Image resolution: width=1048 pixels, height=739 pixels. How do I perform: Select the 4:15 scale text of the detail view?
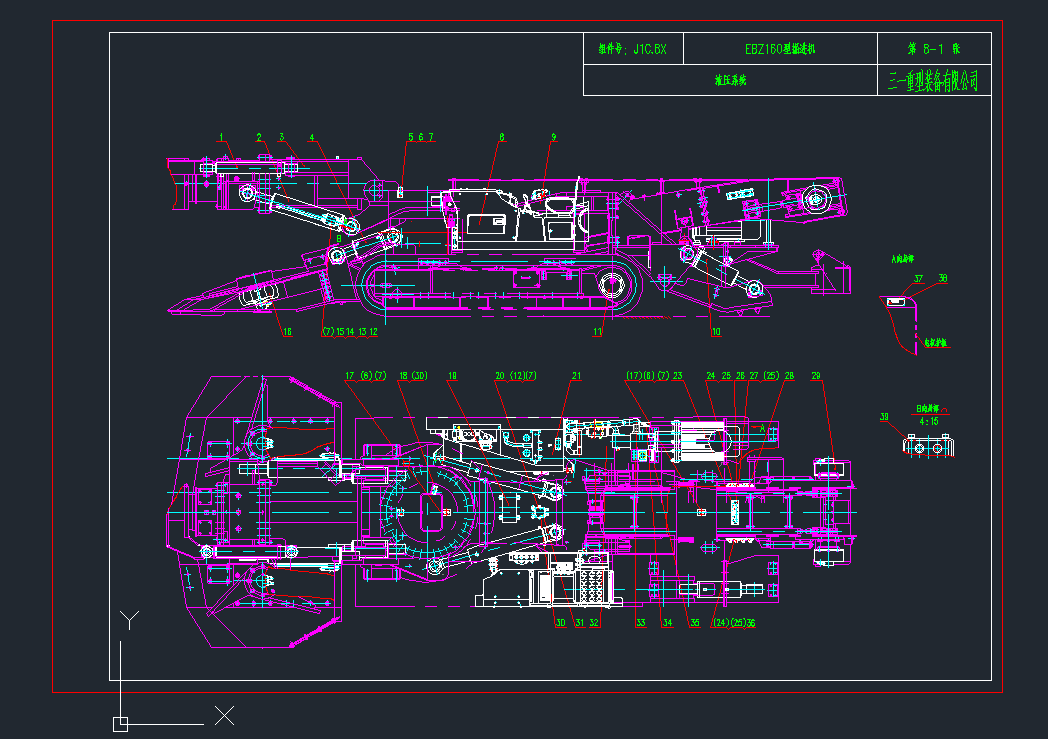point(928,421)
